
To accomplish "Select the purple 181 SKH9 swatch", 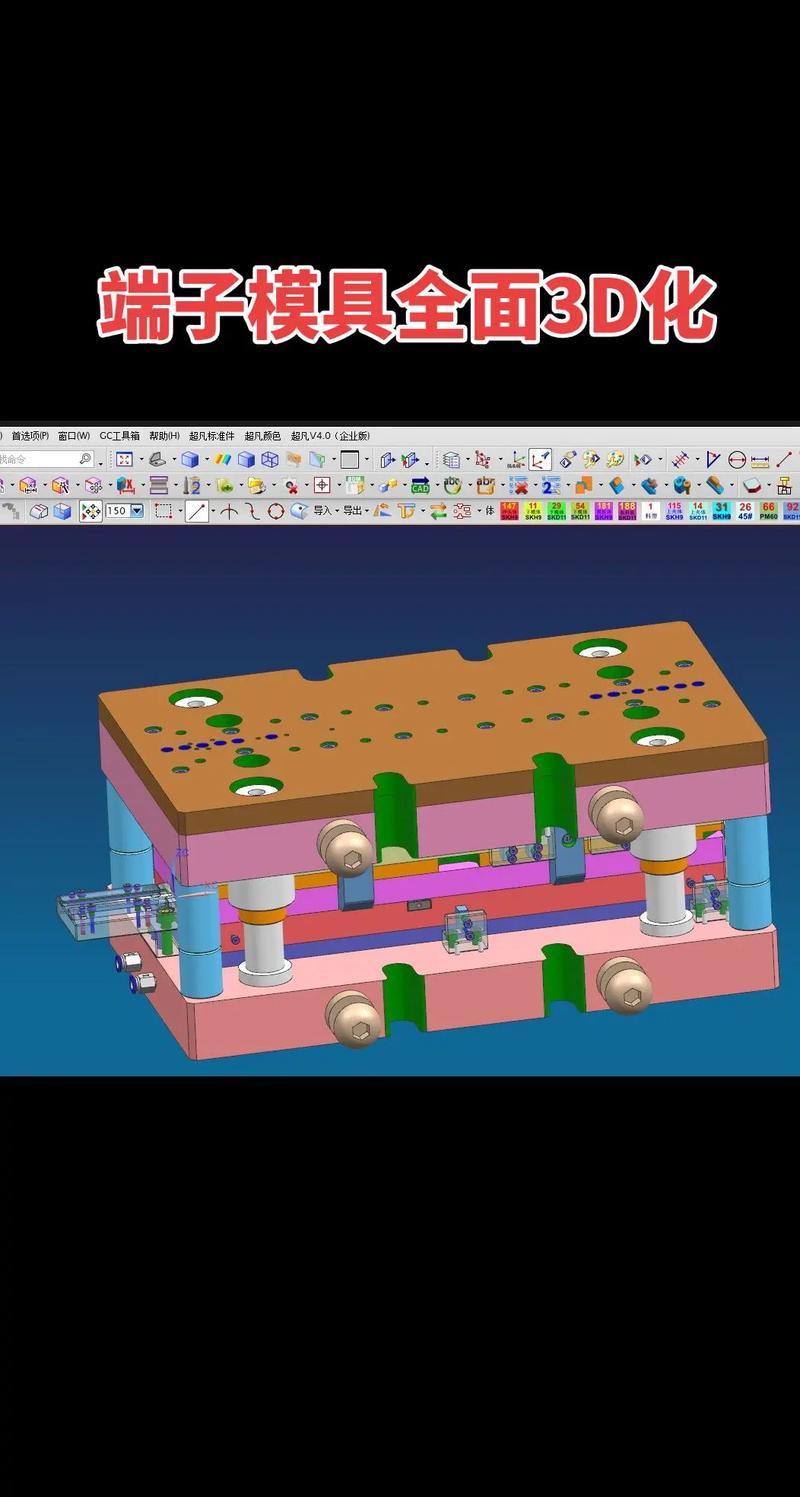I will pos(603,511).
